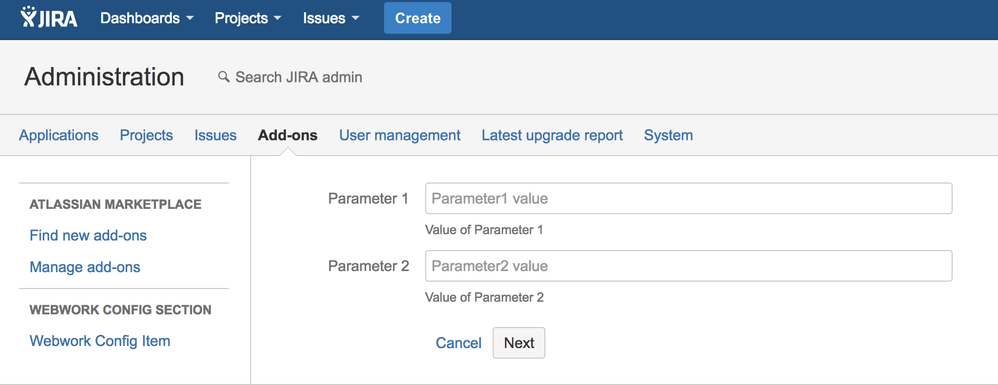Image resolution: width=998 pixels, height=385 pixels.
Task: Select Webwork Config Item in sidebar
Action: pyautogui.click(x=100, y=341)
